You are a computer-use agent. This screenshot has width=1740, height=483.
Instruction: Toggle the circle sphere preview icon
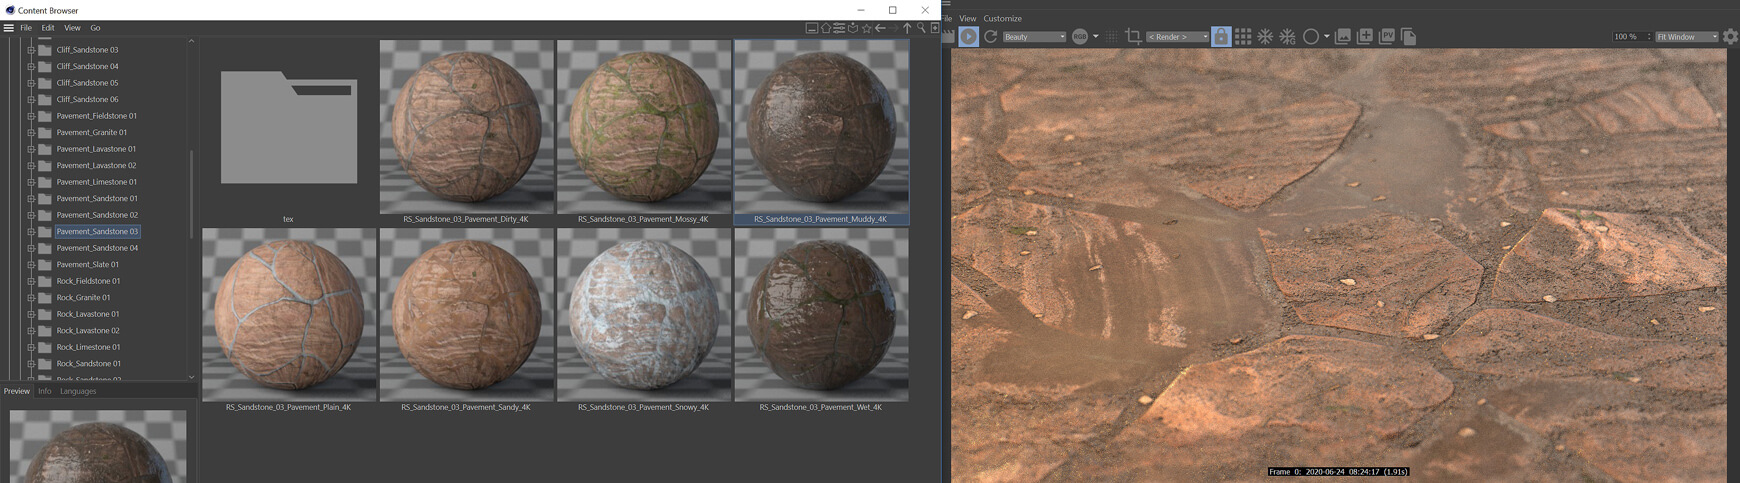[1311, 37]
